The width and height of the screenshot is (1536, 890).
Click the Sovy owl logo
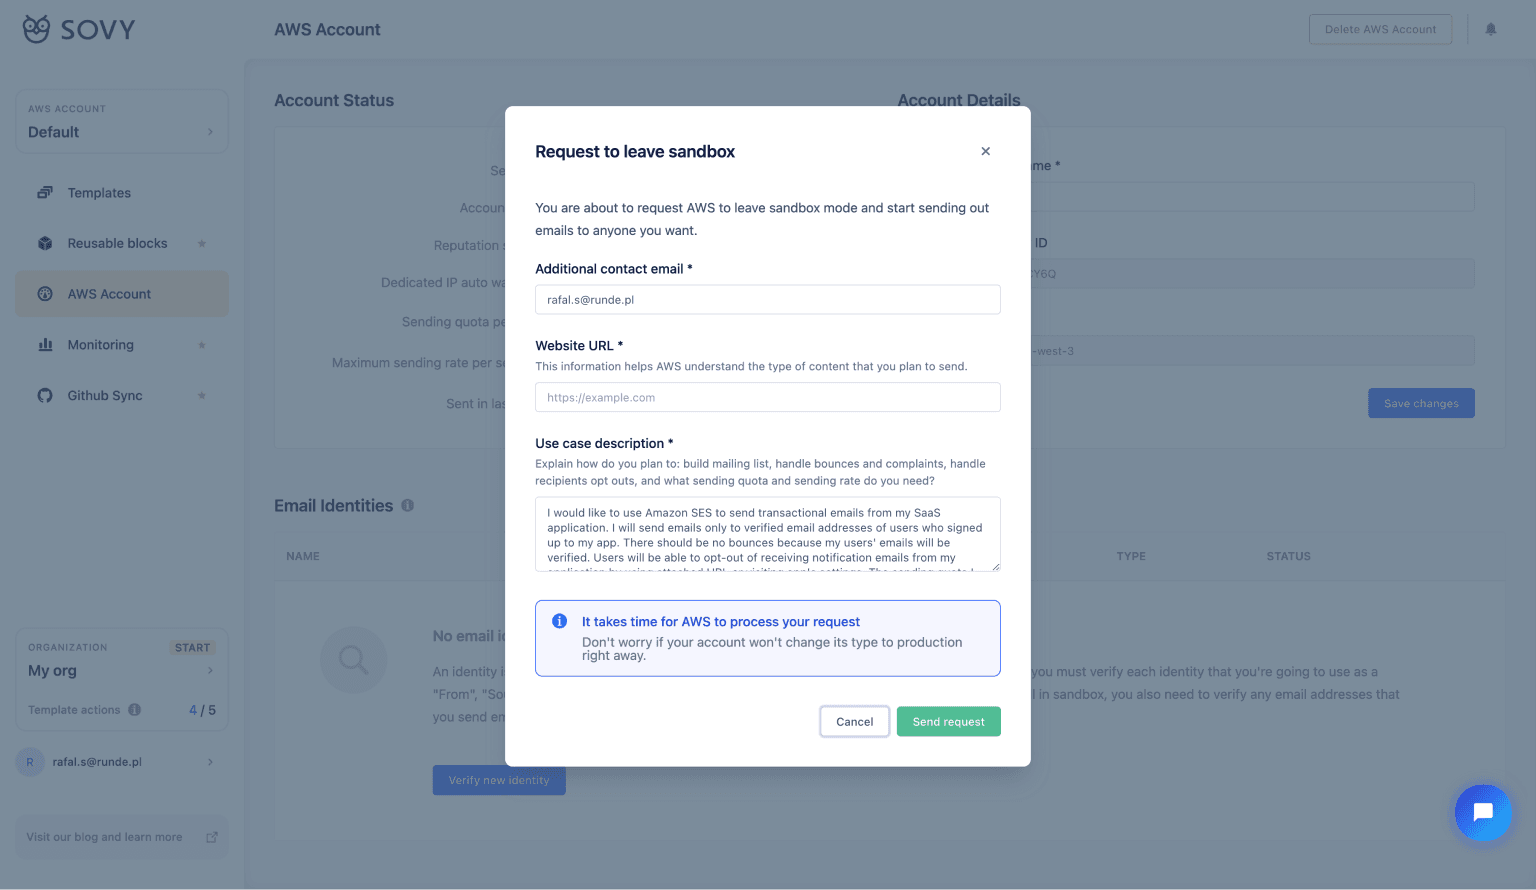click(x=37, y=29)
